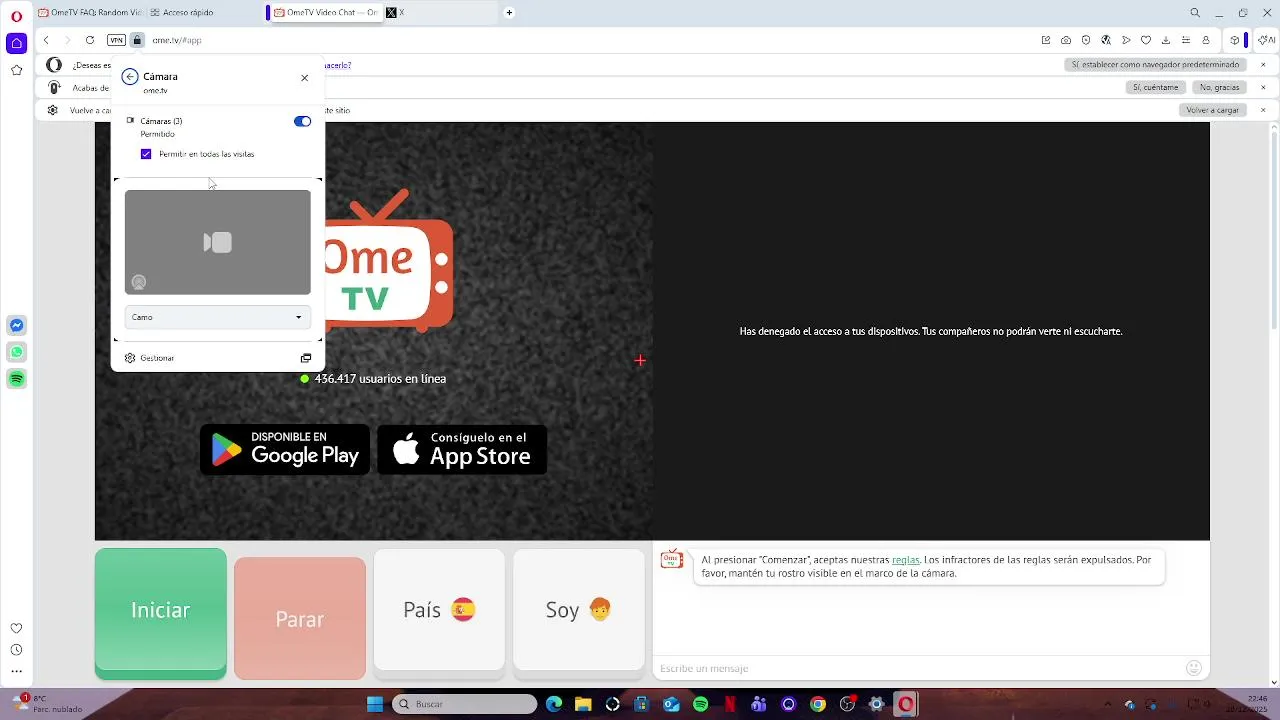Open the sidebar bookmarks star icon
The height and width of the screenshot is (720, 1280).
(x=16, y=70)
